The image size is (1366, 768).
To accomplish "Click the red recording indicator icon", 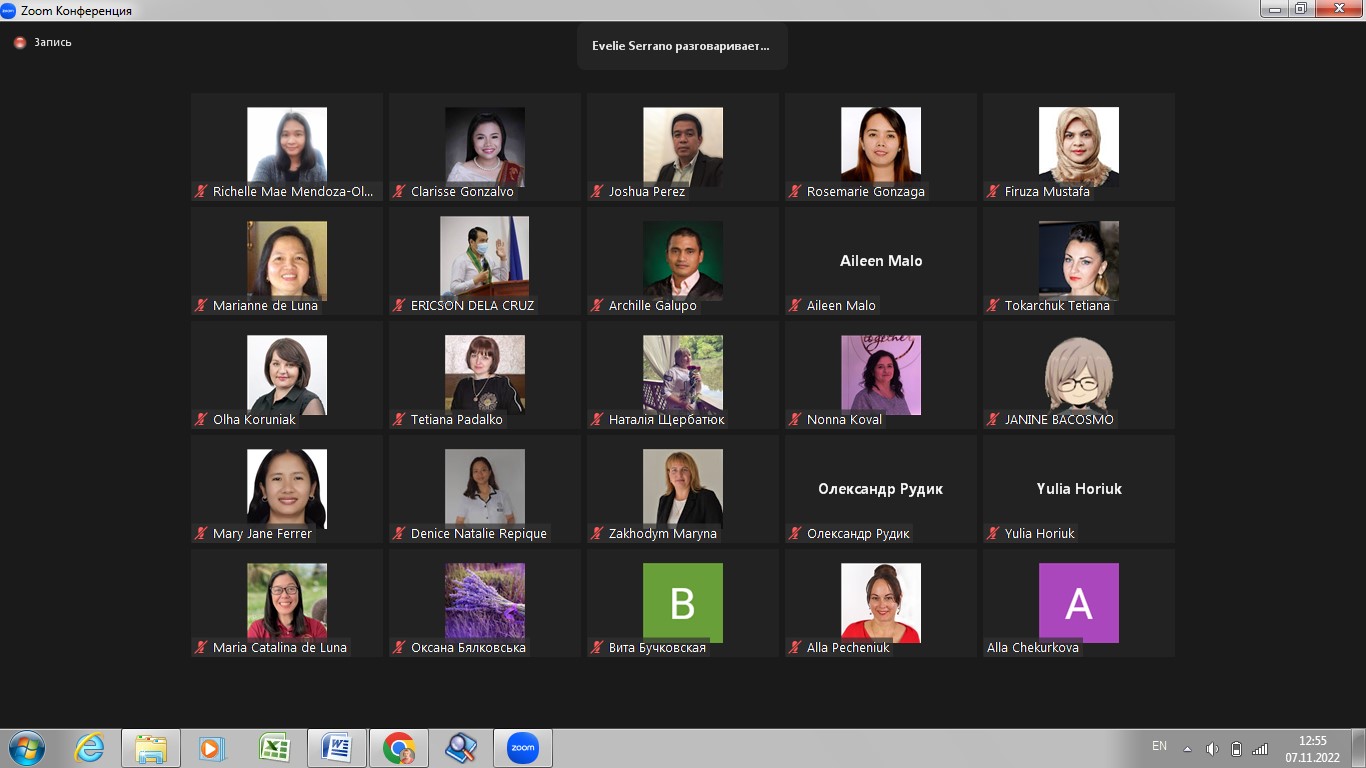I will pyautogui.click(x=19, y=43).
